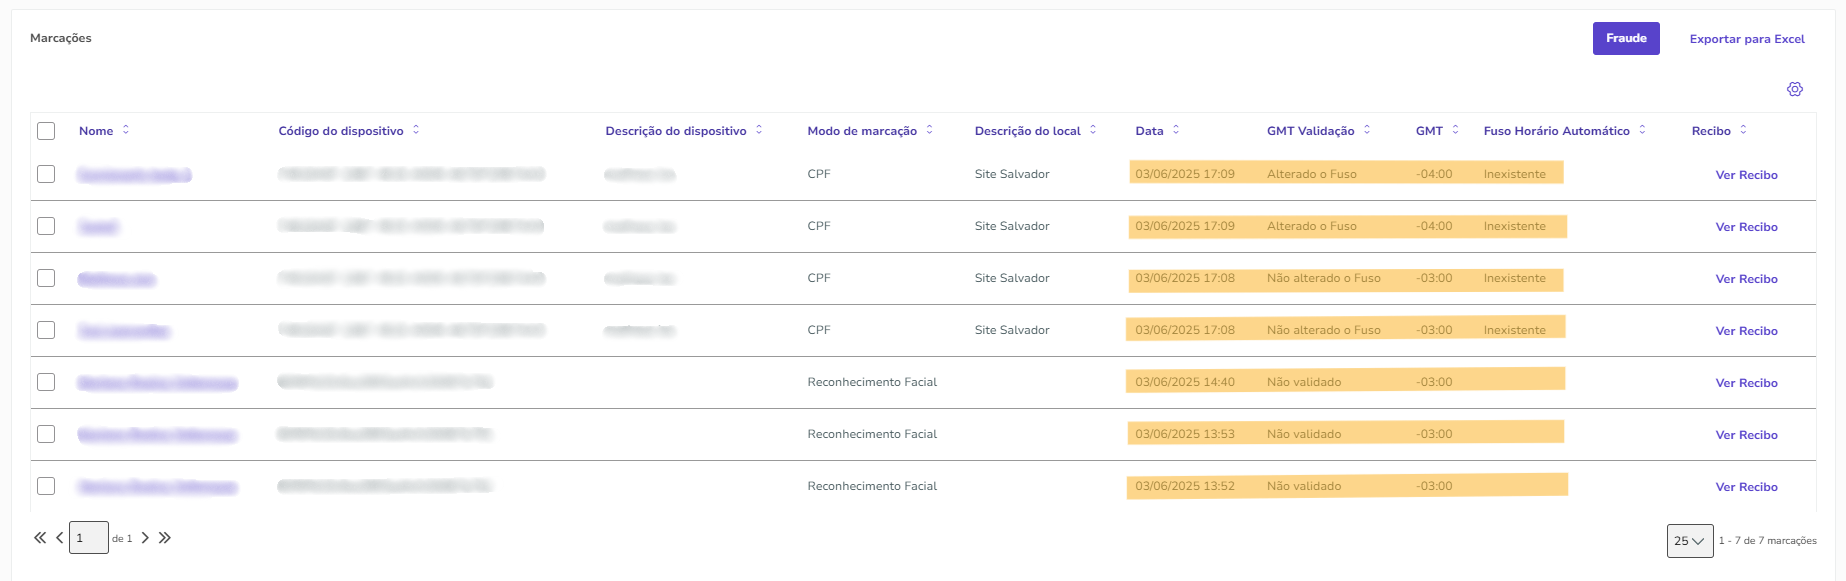The height and width of the screenshot is (581, 1846).
Task: Check the 03/06/2025 13:52 row checkbox
Action: [x=46, y=486]
